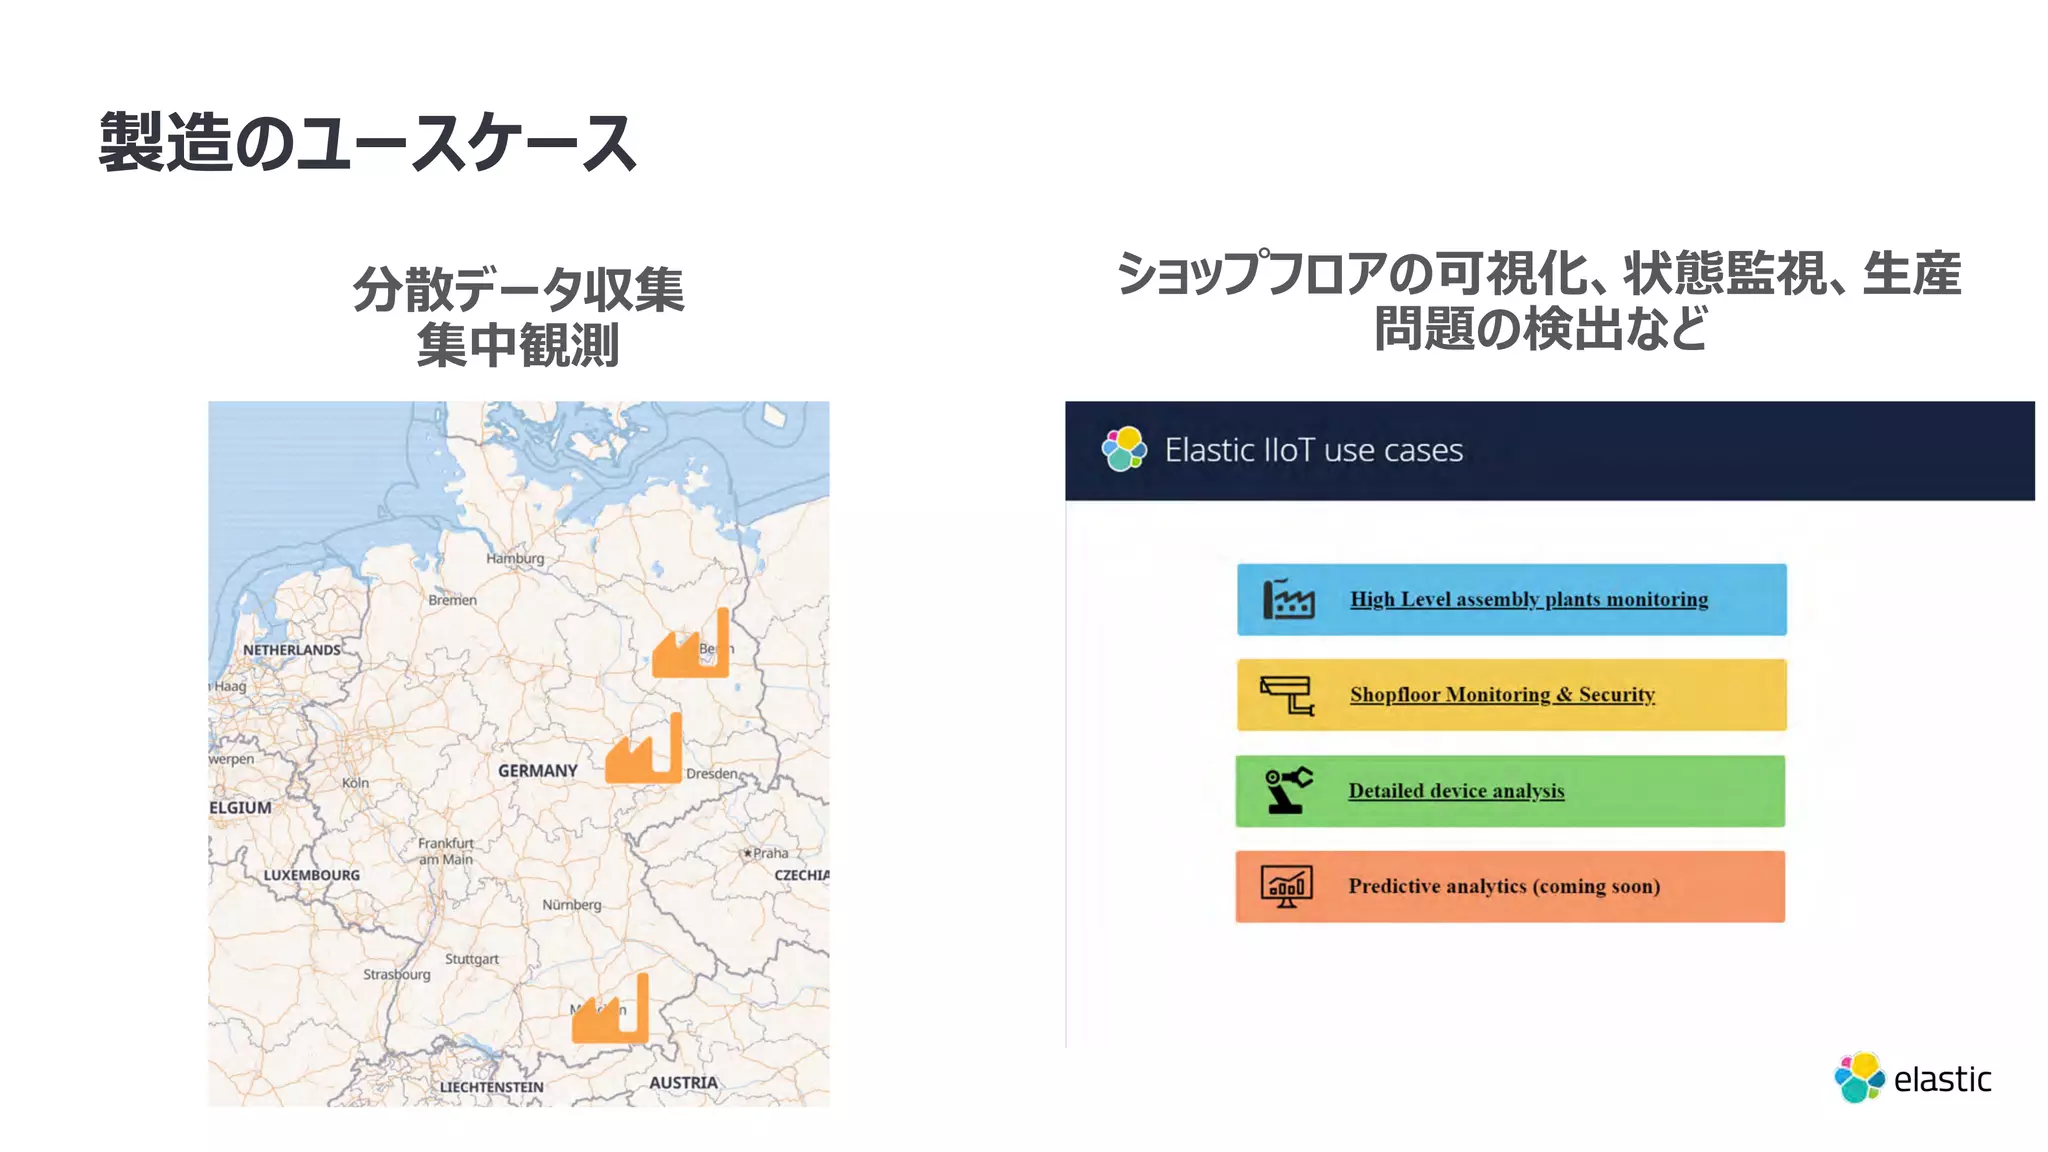Click the analytics chart icon
This screenshot has width=2048, height=1152.
tap(1286, 886)
